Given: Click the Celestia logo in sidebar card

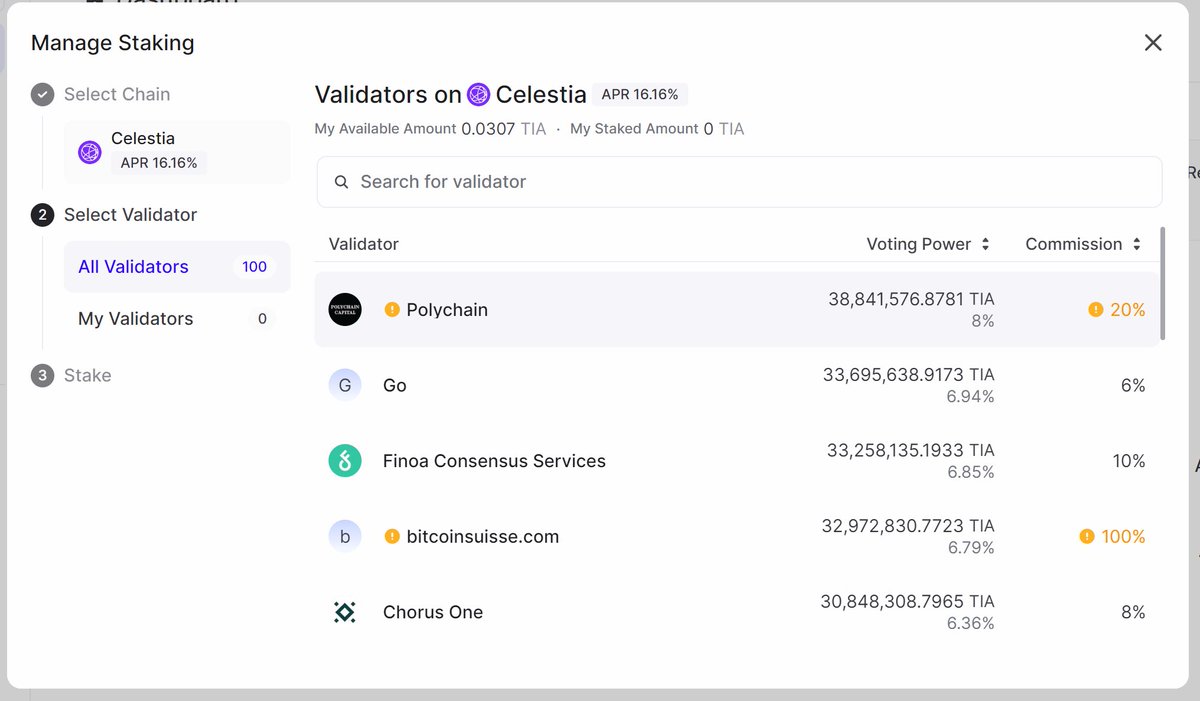Looking at the screenshot, I should pos(90,152).
